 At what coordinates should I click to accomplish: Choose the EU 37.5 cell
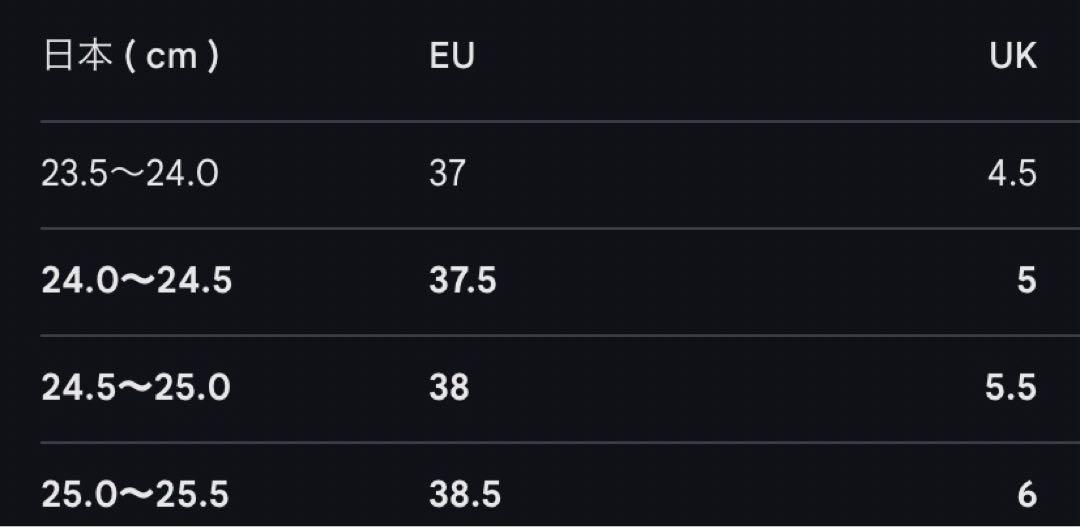(463, 281)
